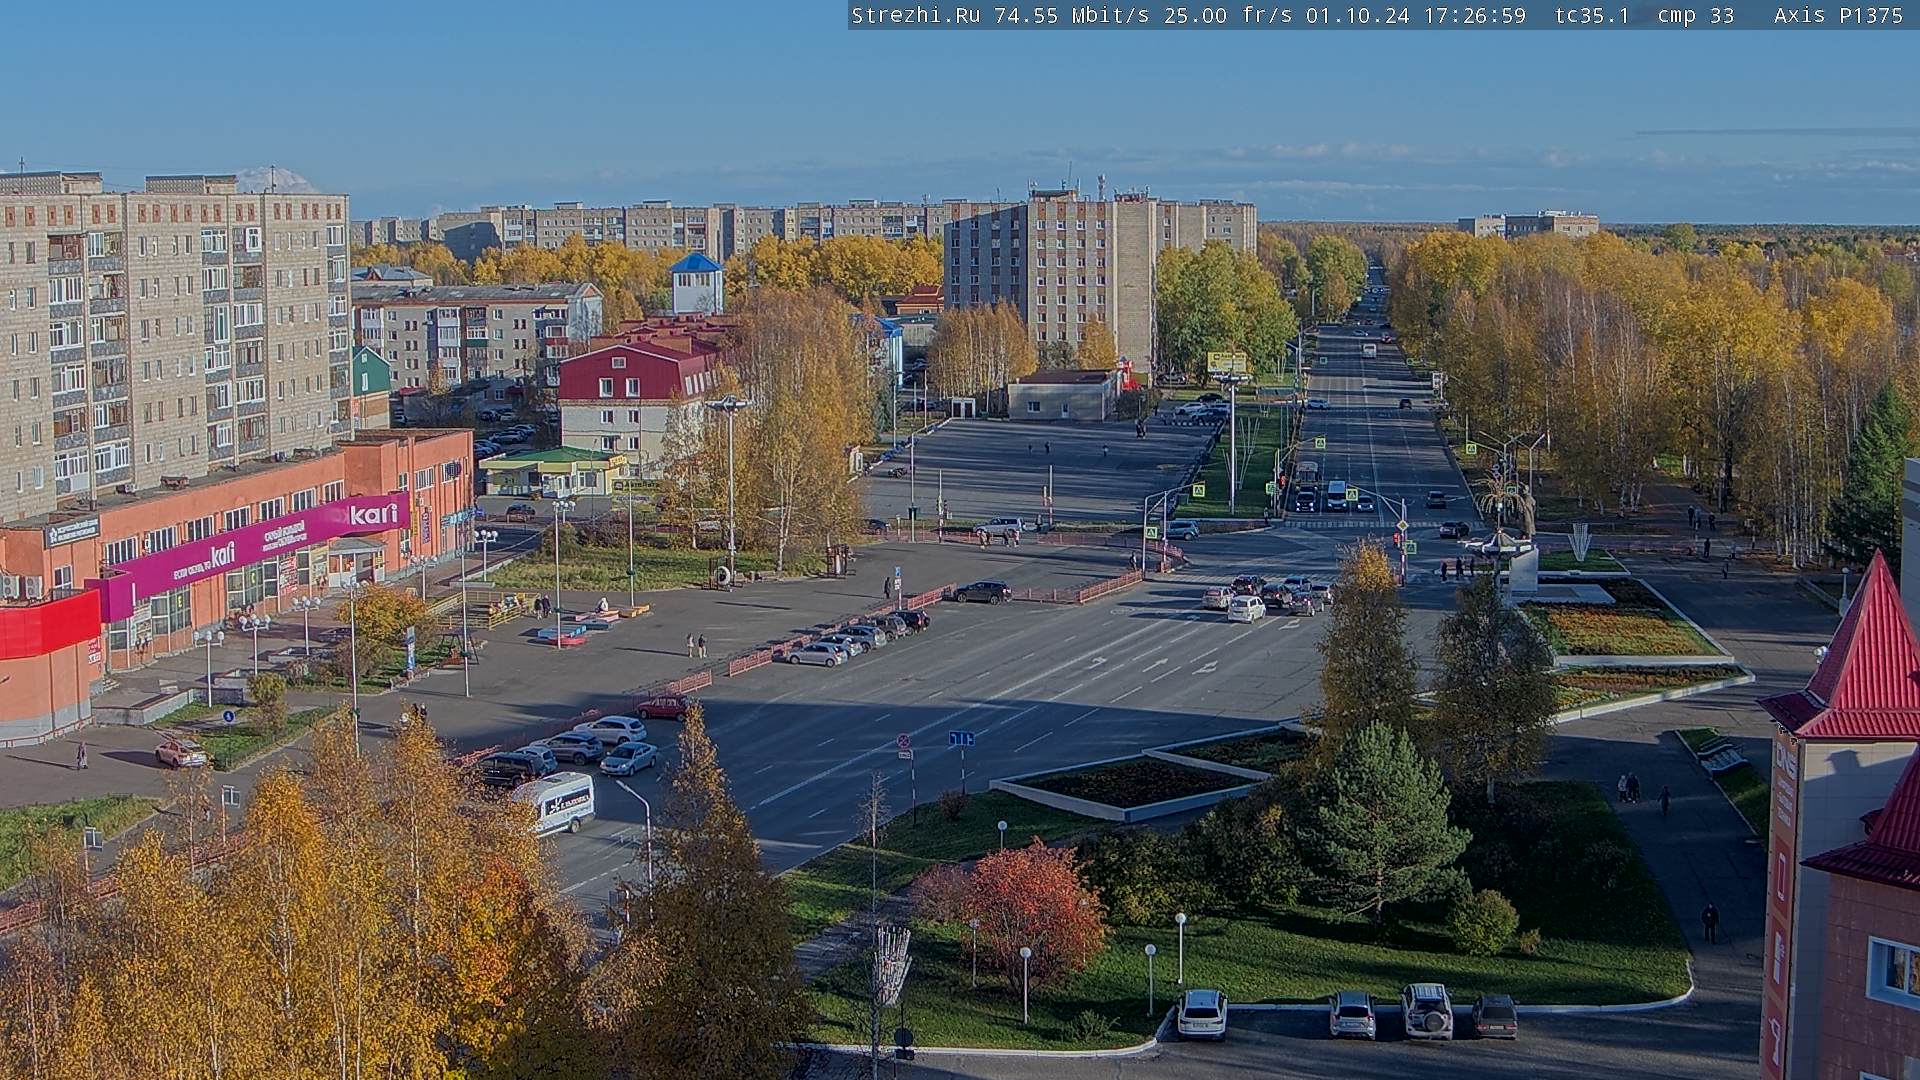The width and height of the screenshot is (1920, 1080).
Task: Select the tc35.1 overlay value
Action: 1592,15
